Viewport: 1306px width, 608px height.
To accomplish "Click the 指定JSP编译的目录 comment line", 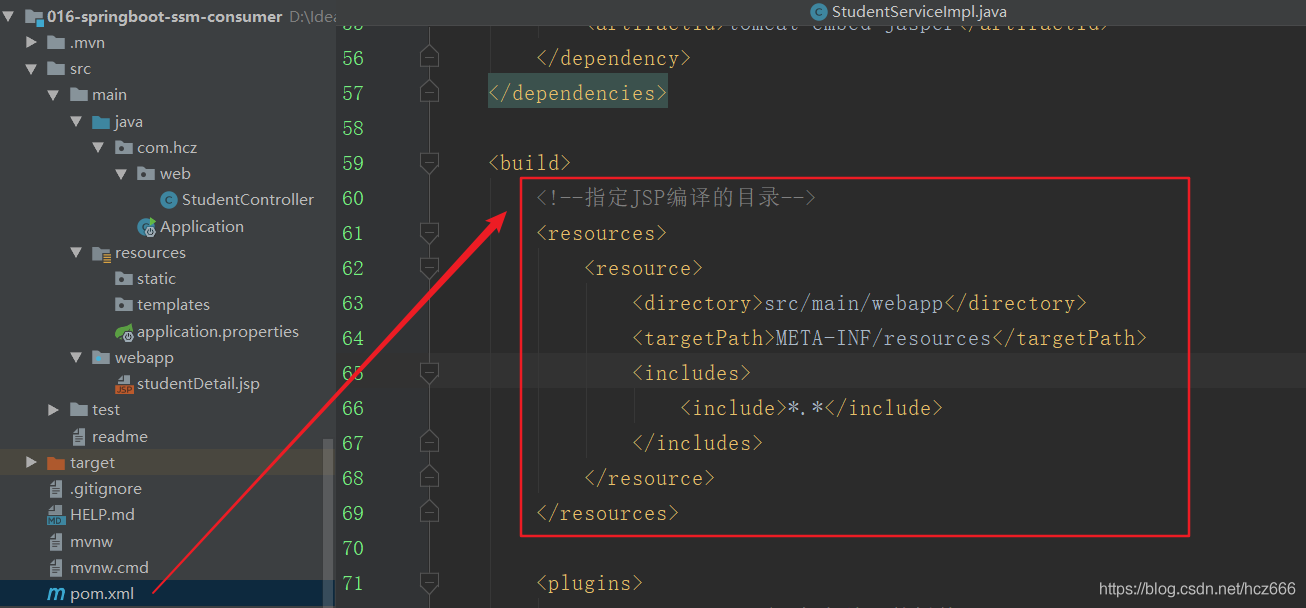I will tap(676, 198).
